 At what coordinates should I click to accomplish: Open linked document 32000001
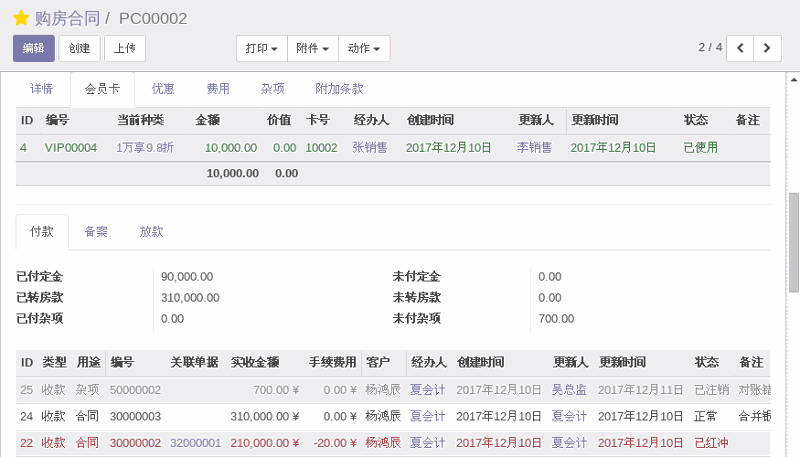(x=195, y=442)
